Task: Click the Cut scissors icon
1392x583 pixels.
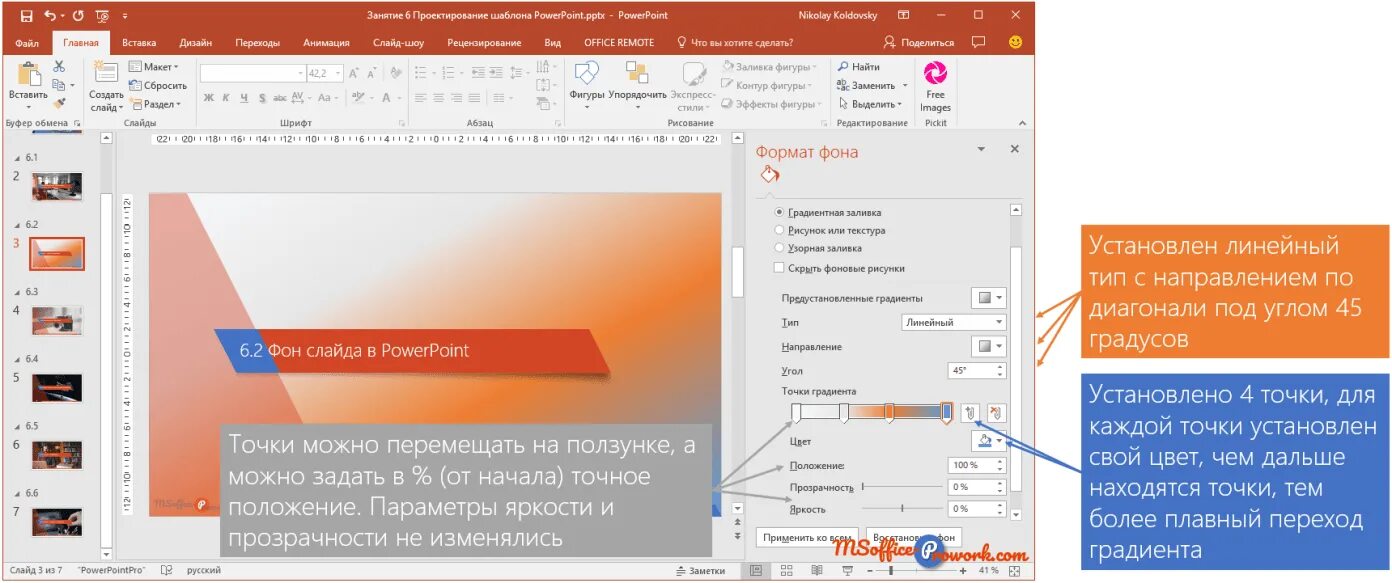Action: click(x=59, y=66)
